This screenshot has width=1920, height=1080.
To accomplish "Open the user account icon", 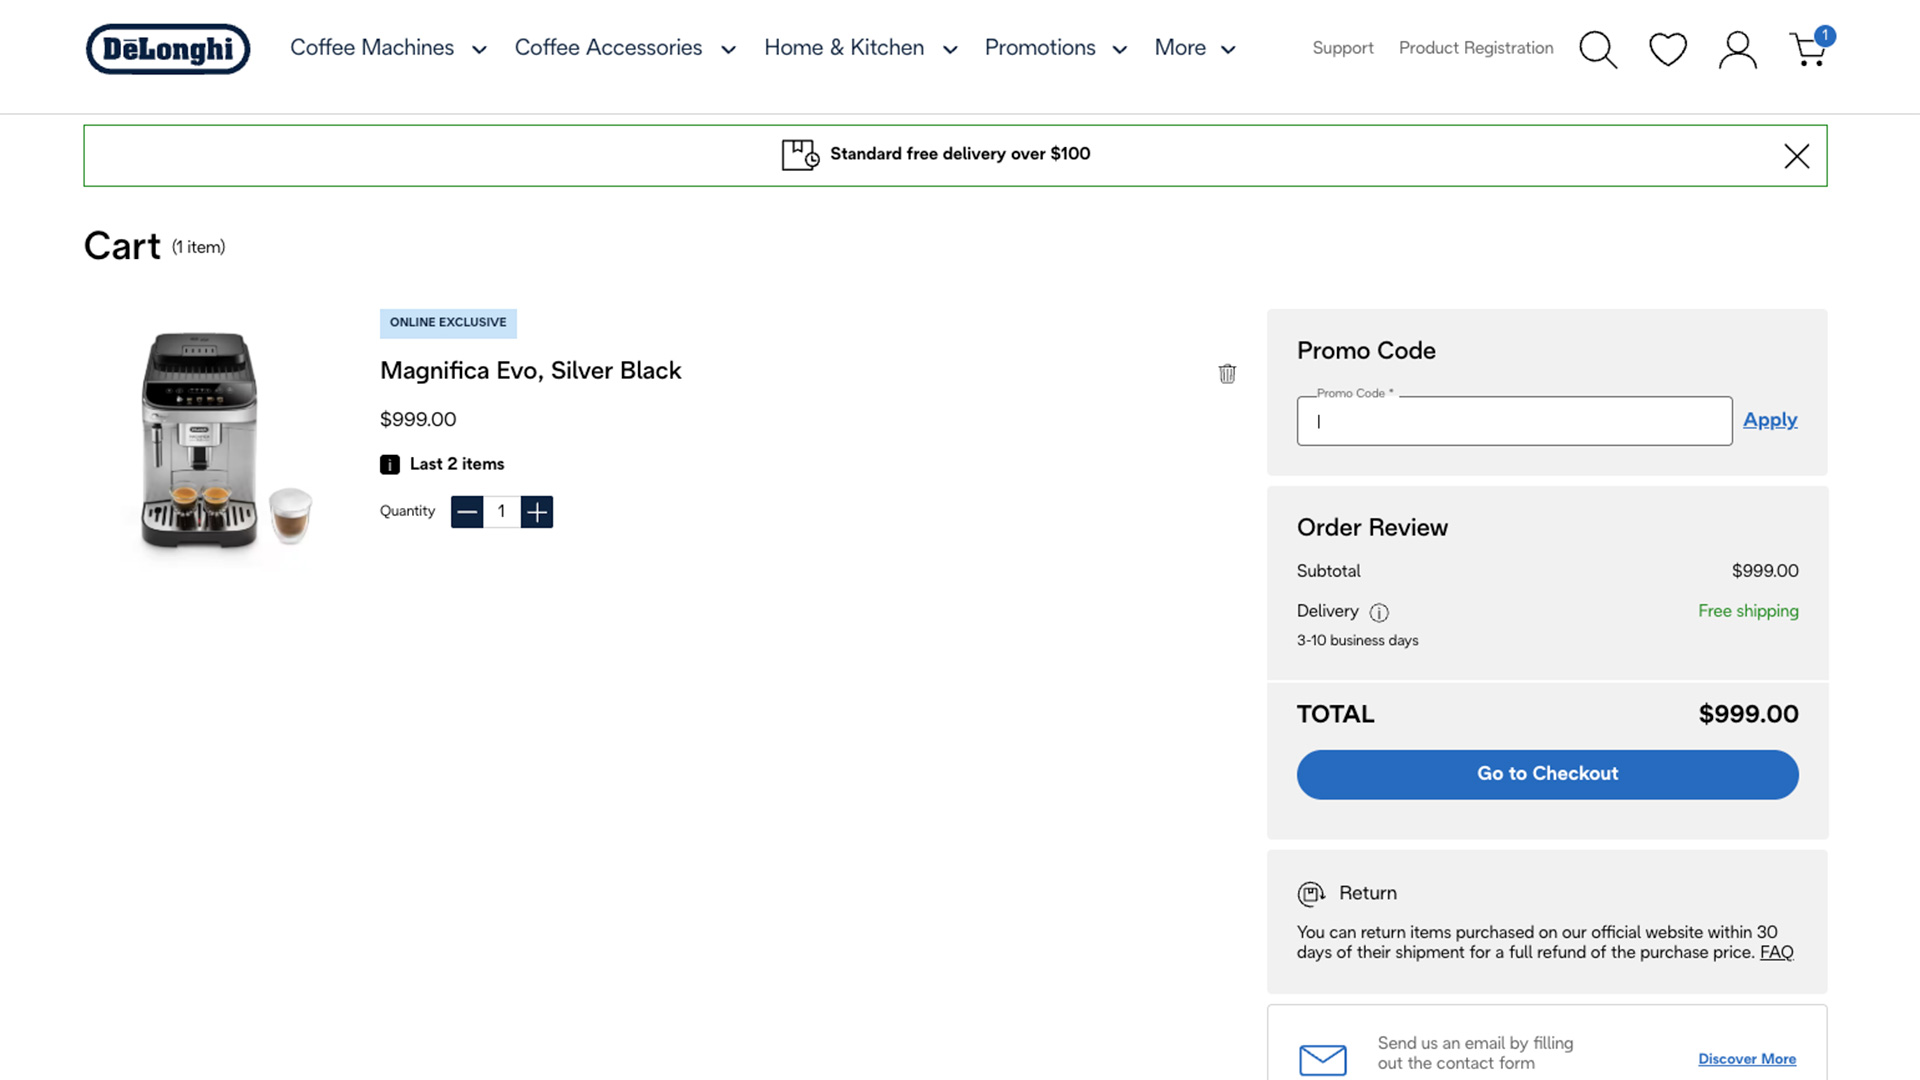I will click(1738, 49).
